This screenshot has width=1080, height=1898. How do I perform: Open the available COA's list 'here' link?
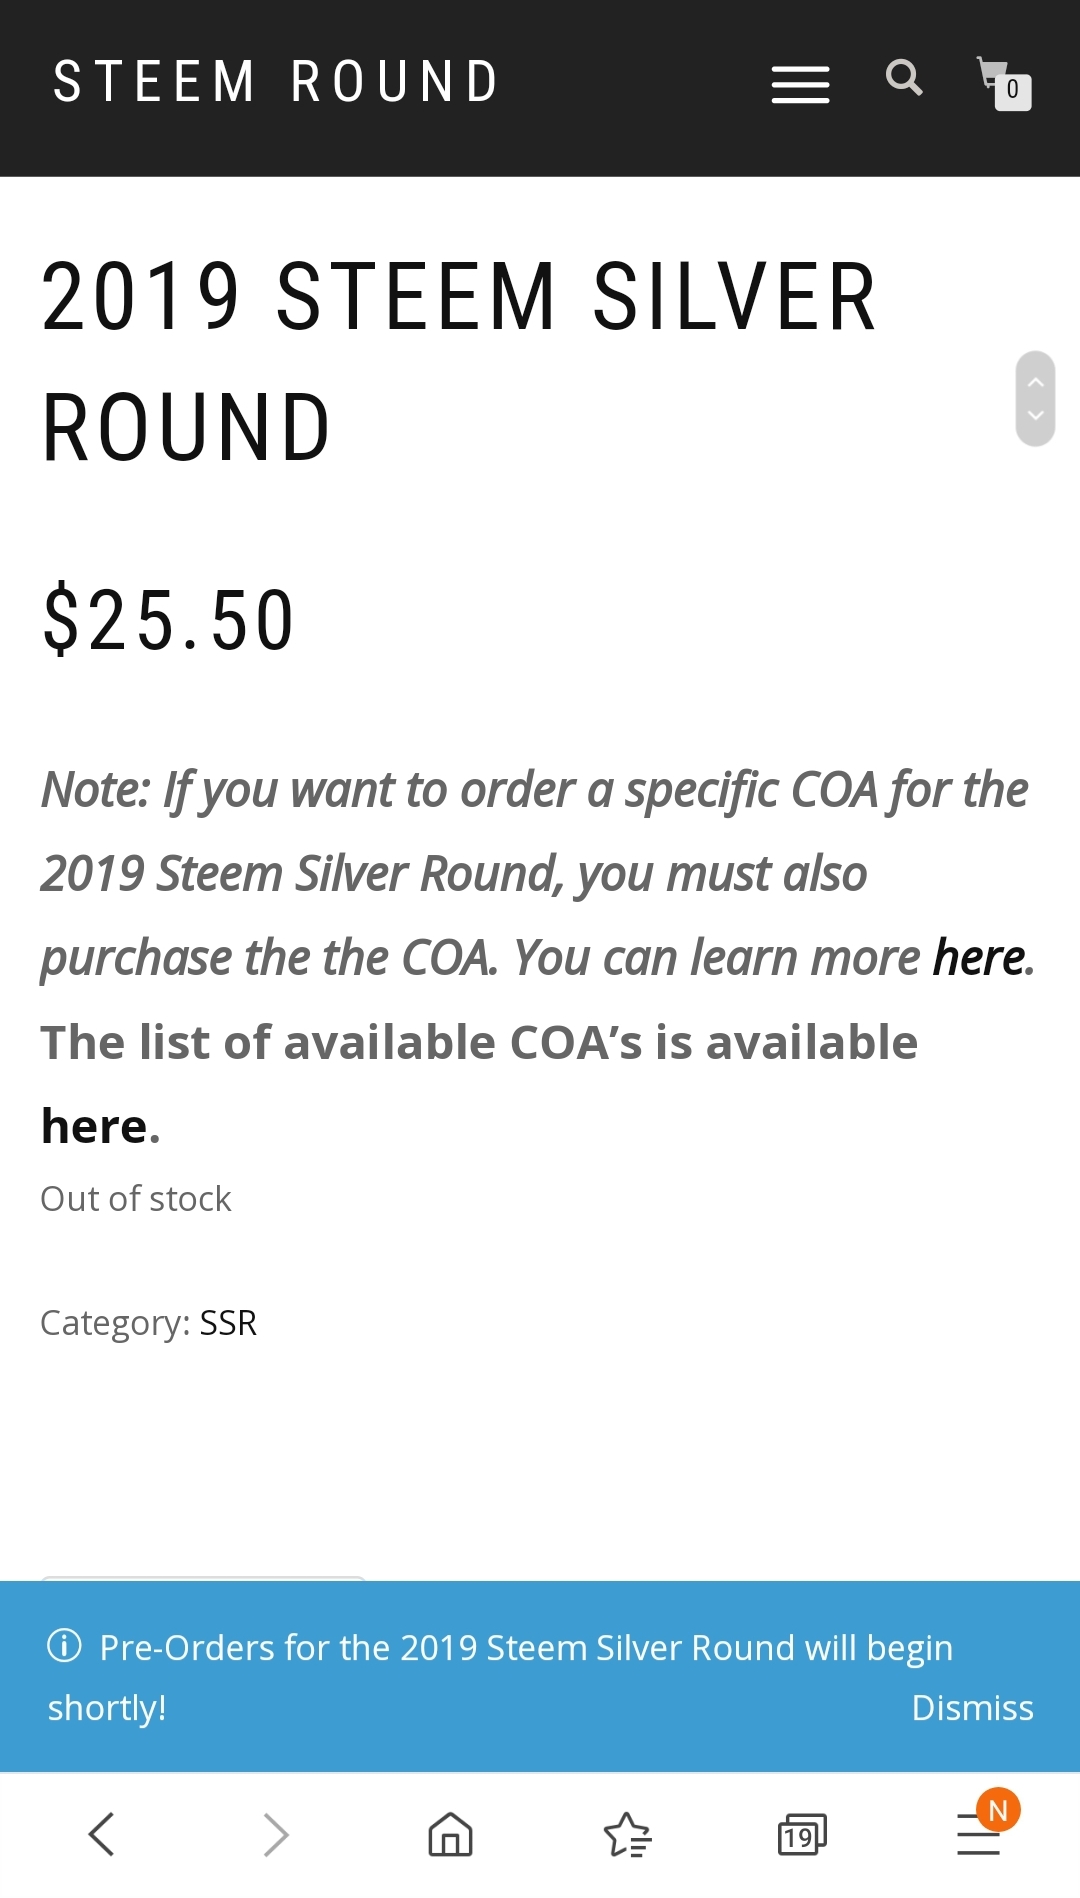[x=94, y=1127]
